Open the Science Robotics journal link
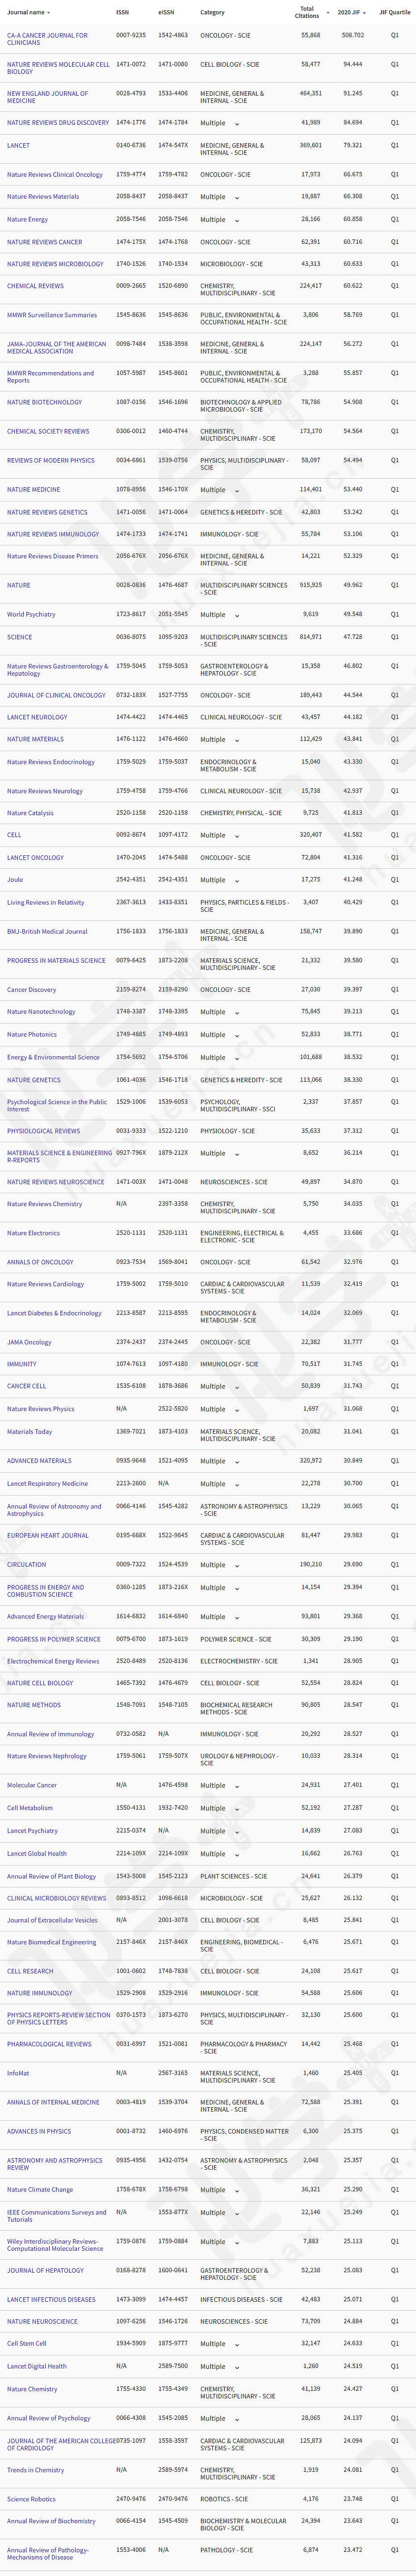Image resolution: width=416 pixels, height=2576 pixels. pos(31,2499)
